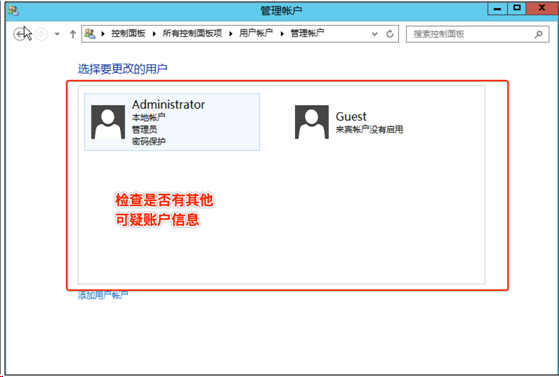559x377 pixels.
Task: Click the forward navigation arrow
Action: (x=41, y=34)
